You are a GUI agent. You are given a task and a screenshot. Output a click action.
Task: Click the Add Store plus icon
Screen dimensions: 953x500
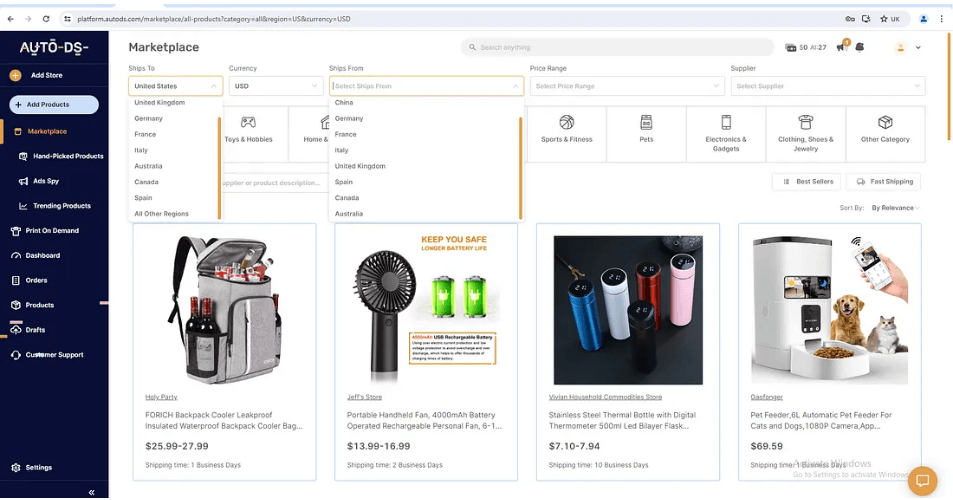[x=15, y=75]
